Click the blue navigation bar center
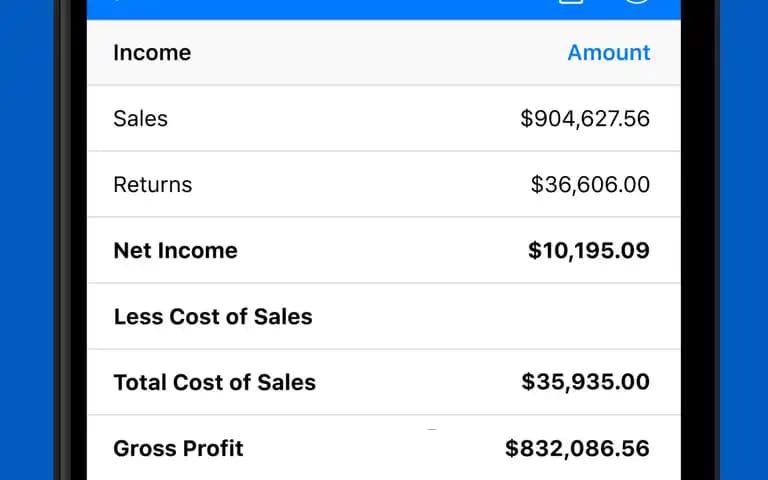Screen dimensions: 768x480 384,8
